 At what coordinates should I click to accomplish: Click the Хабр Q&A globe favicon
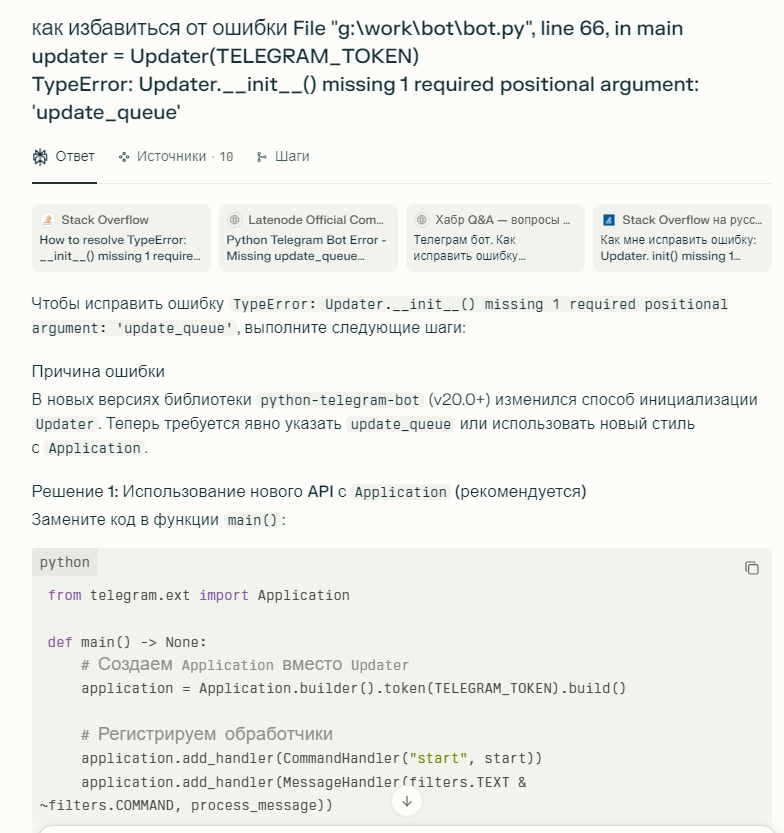[422, 220]
